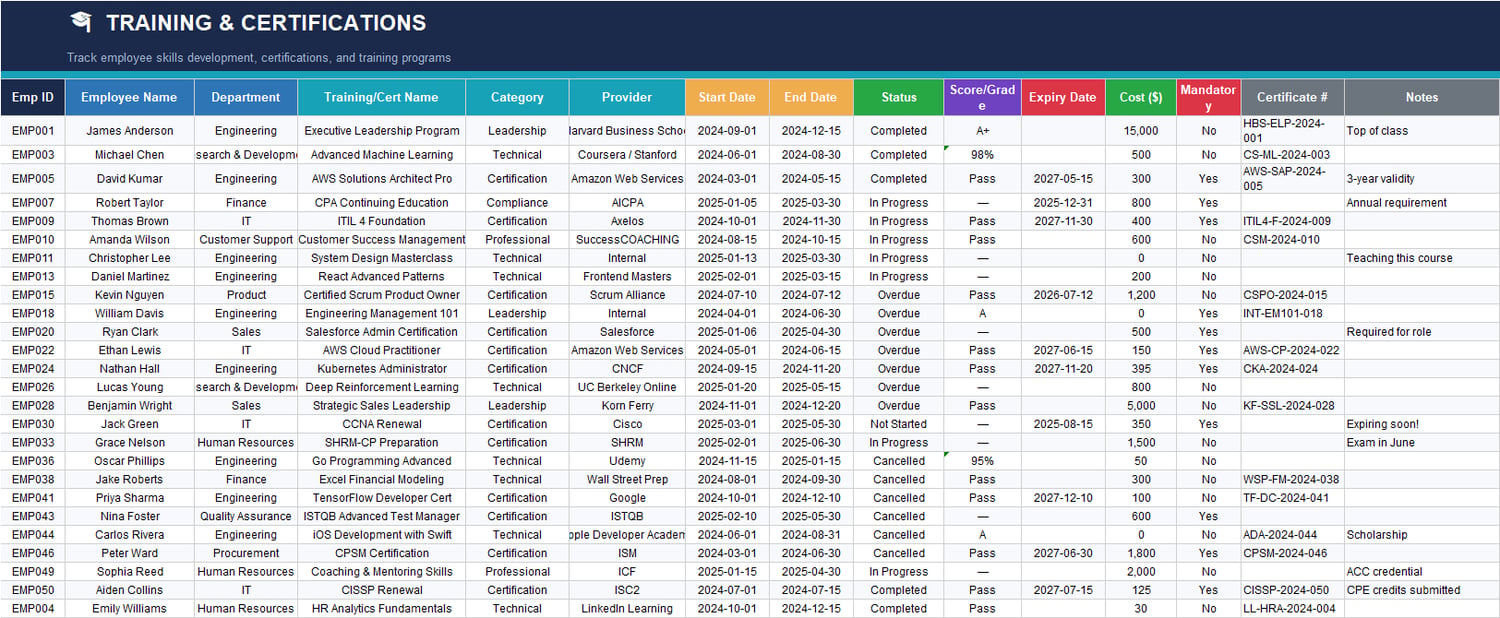The height and width of the screenshot is (618, 1500).
Task: Select the Scrum Alliance provider cell
Action: click(627, 295)
